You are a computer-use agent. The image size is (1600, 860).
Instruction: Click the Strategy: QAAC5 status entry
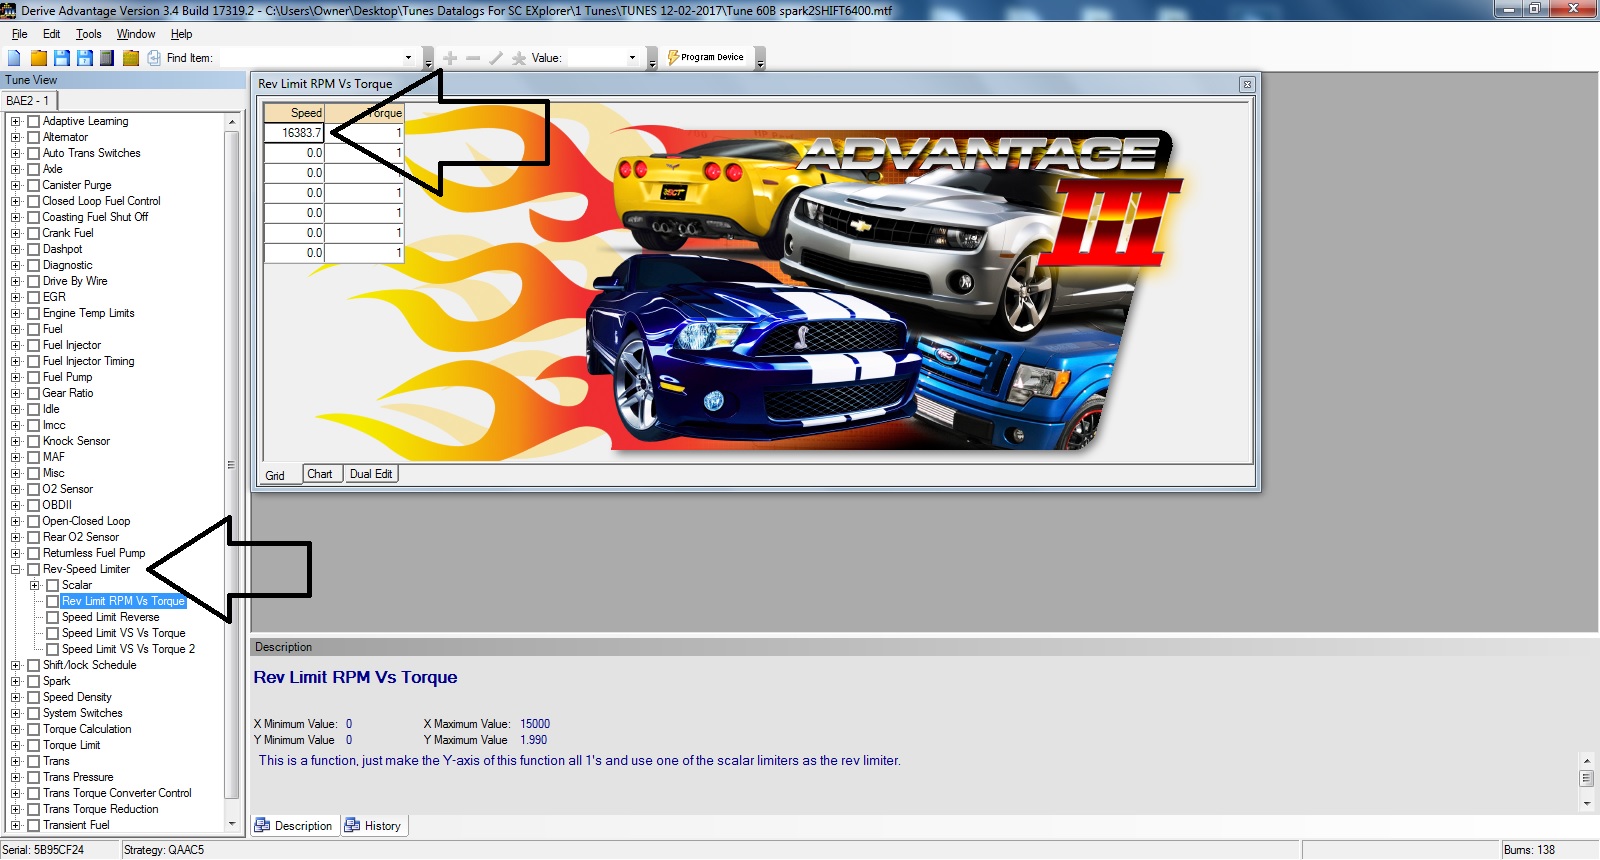tap(164, 850)
